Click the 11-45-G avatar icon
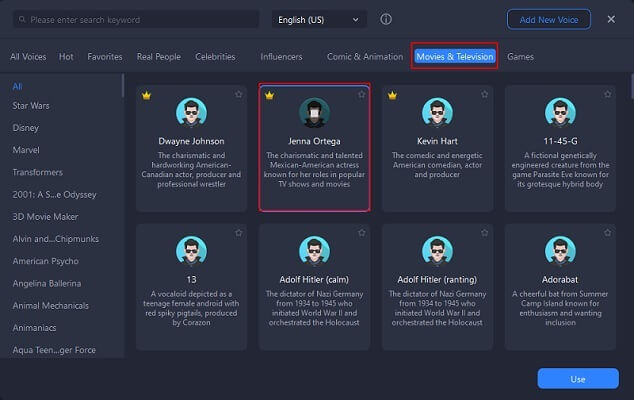 (560, 112)
